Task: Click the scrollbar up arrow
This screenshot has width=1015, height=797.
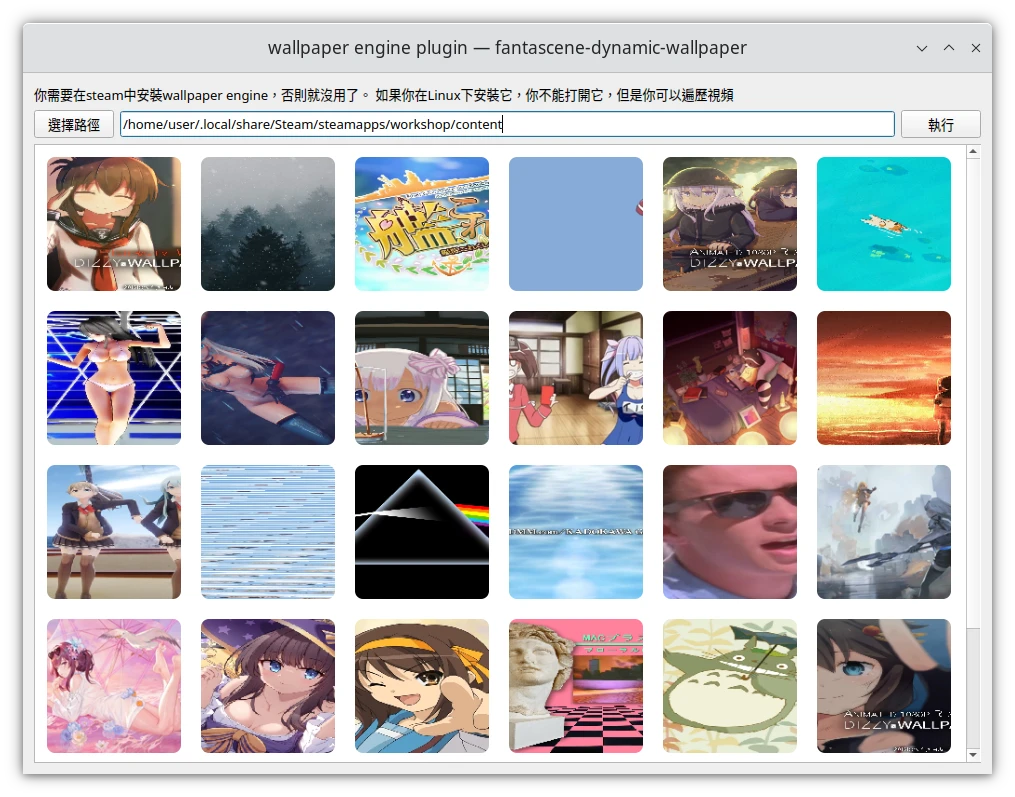Action: (x=973, y=152)
